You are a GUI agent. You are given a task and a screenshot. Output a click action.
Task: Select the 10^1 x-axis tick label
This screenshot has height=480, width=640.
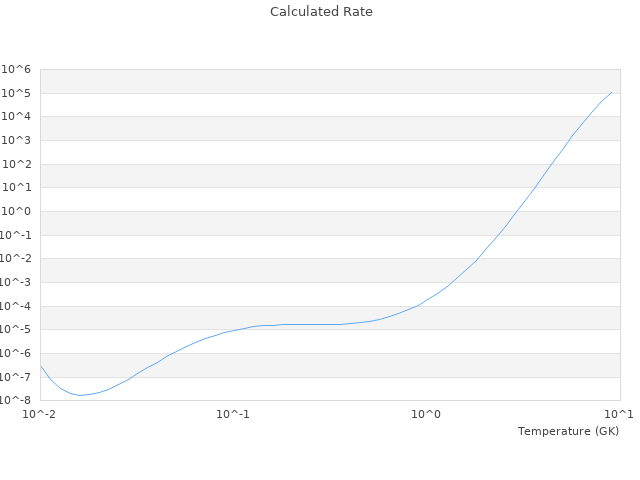[619, 413]
